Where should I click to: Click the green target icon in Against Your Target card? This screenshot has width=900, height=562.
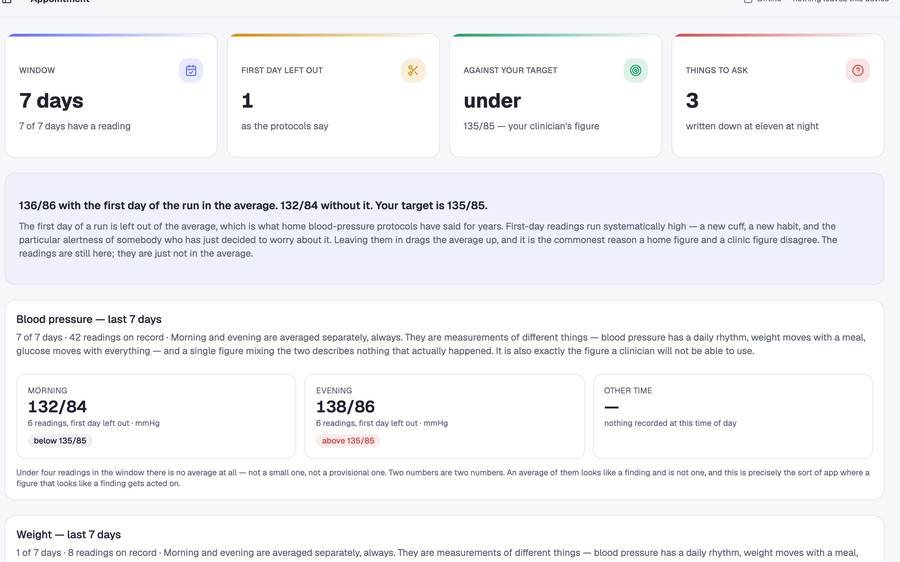[635, 71]
